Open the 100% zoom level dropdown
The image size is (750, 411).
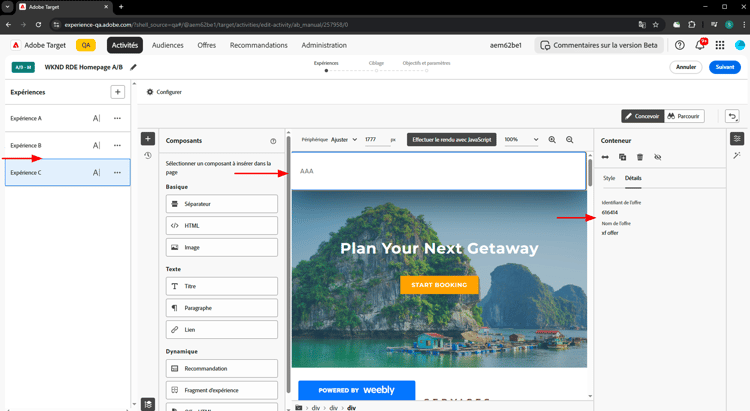tap(521, 140)
